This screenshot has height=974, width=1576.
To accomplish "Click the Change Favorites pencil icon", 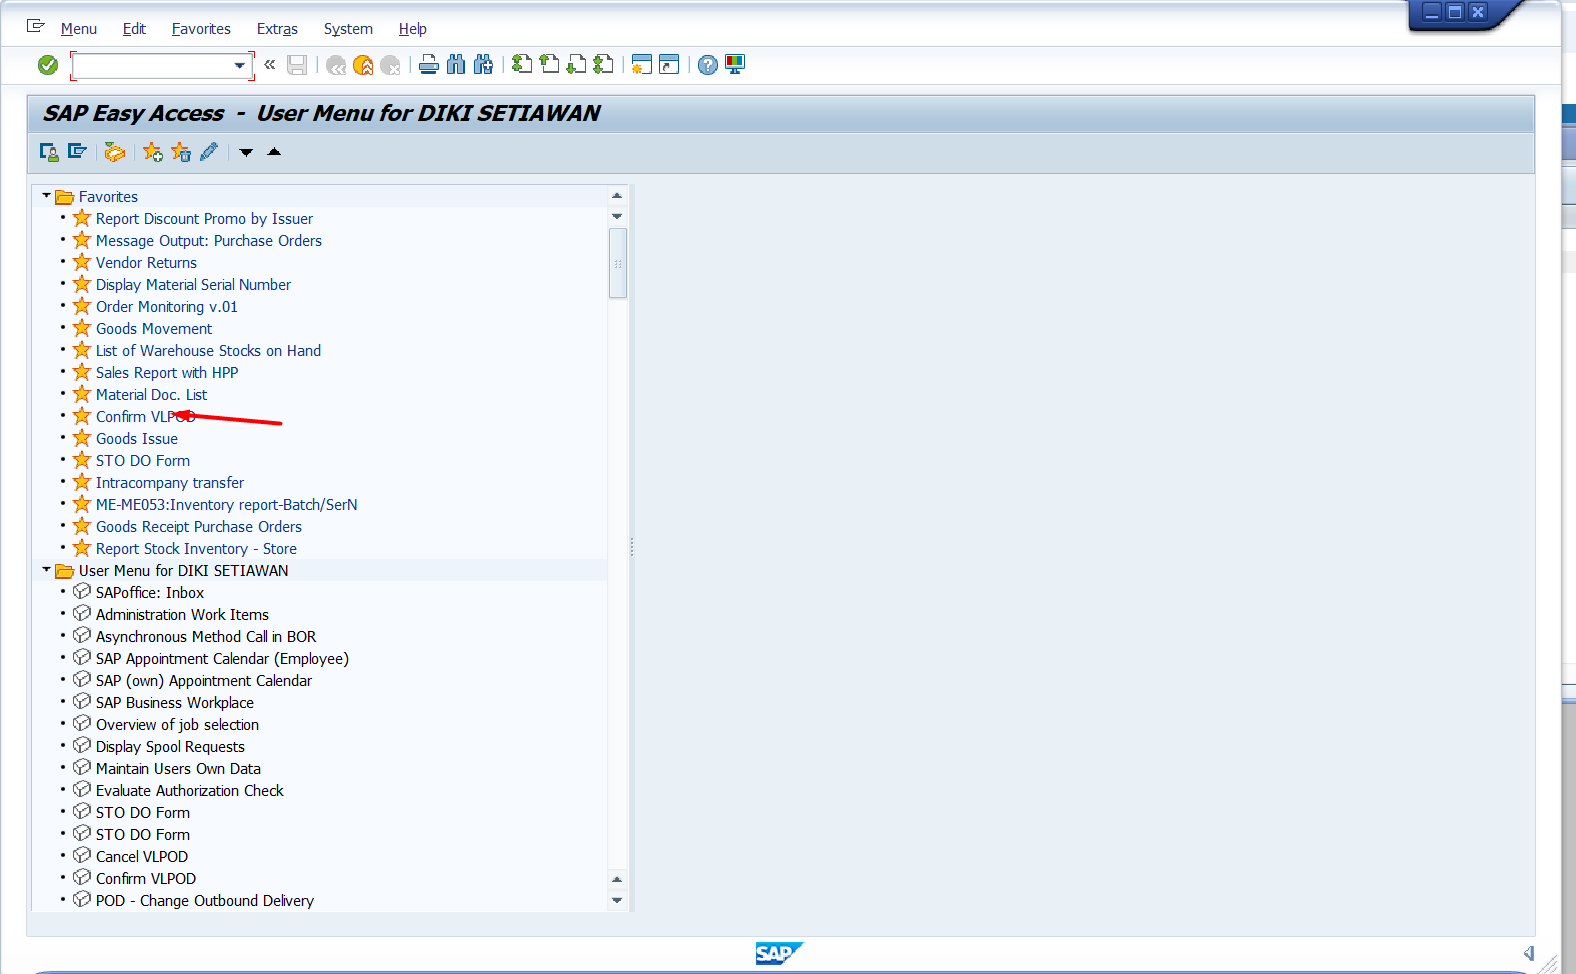I will click(x=209, y=152).
